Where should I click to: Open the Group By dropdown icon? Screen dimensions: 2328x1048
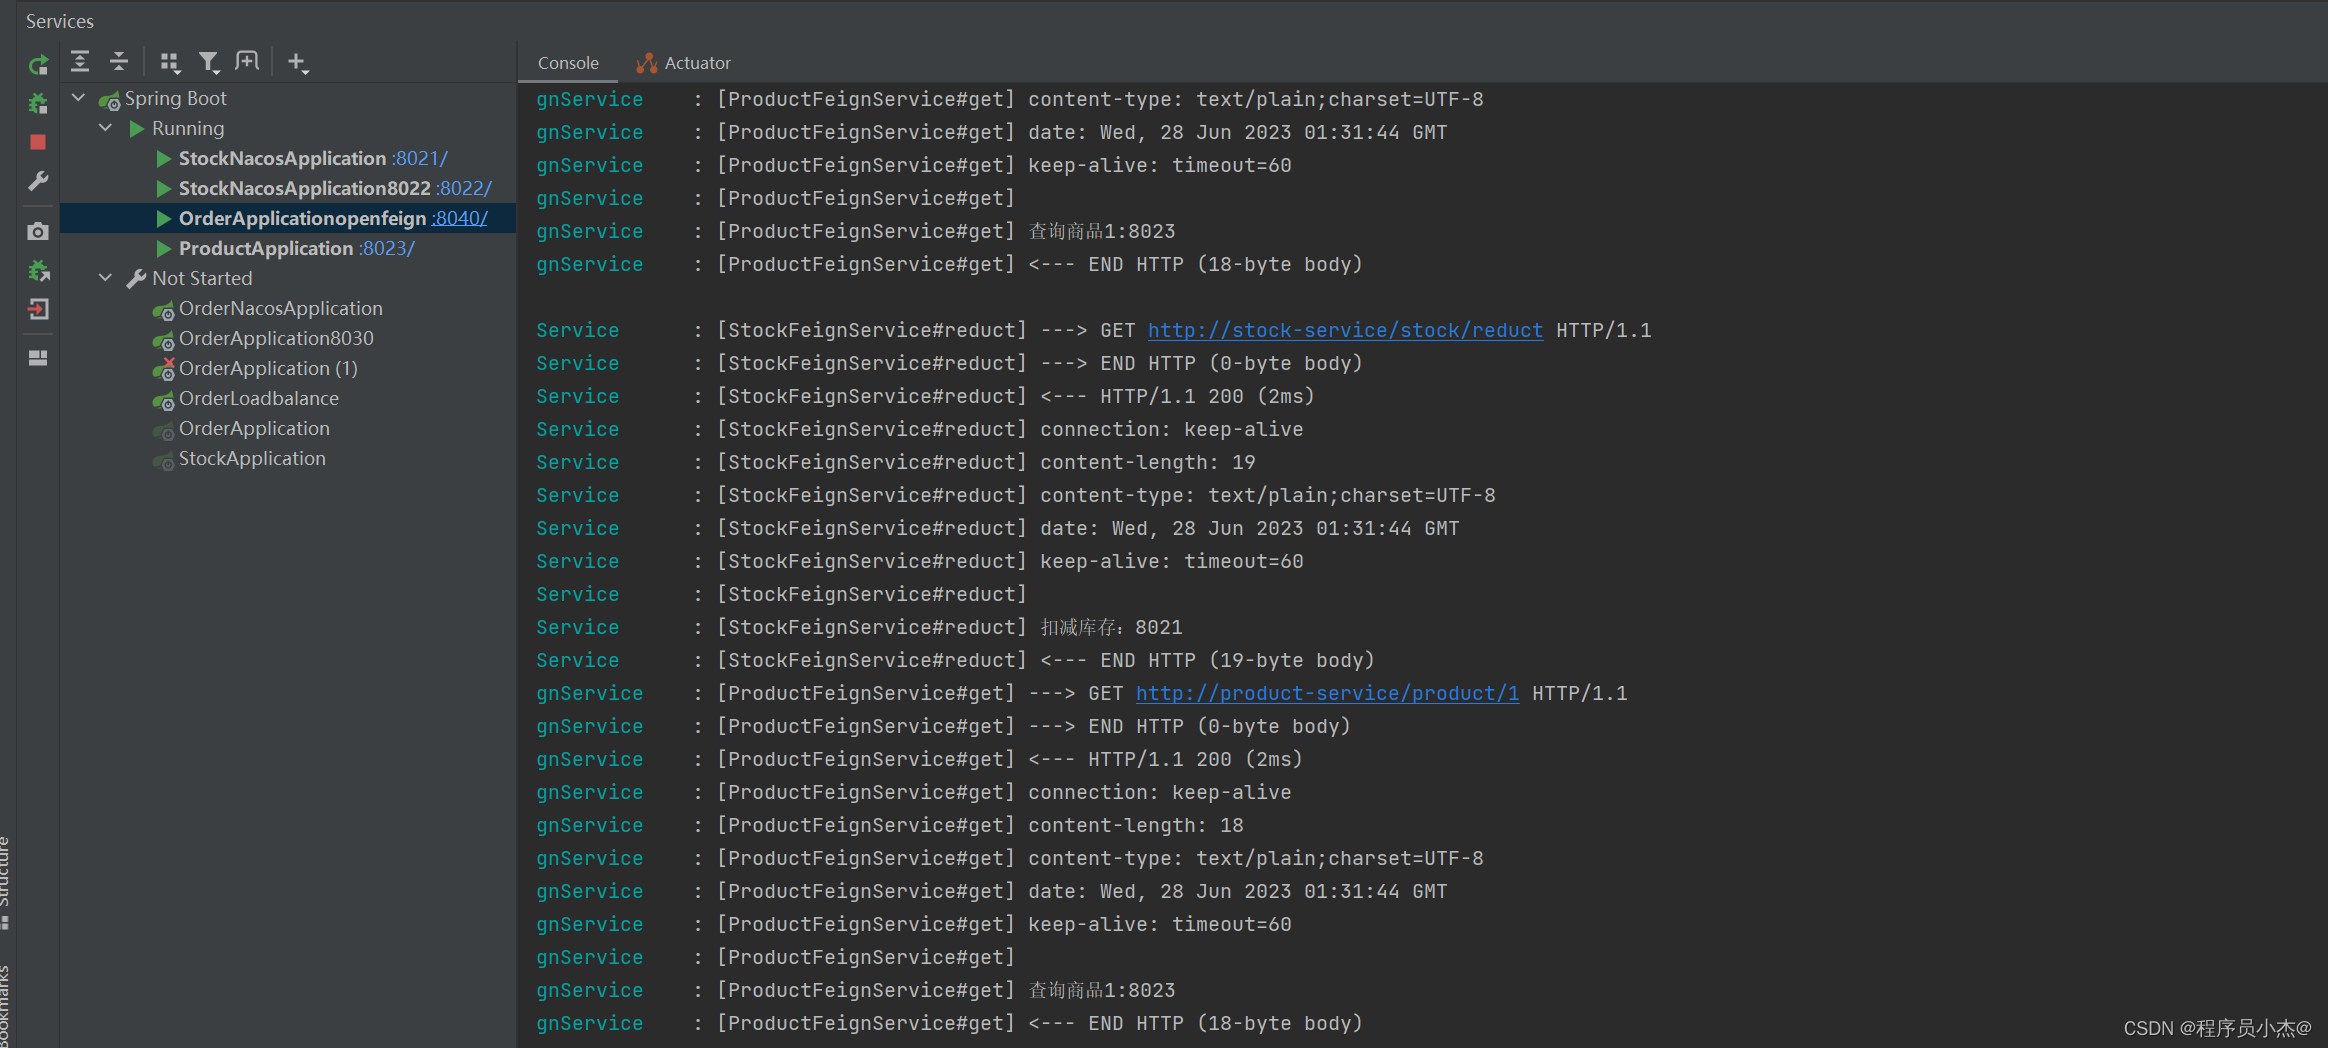(170, 63)
